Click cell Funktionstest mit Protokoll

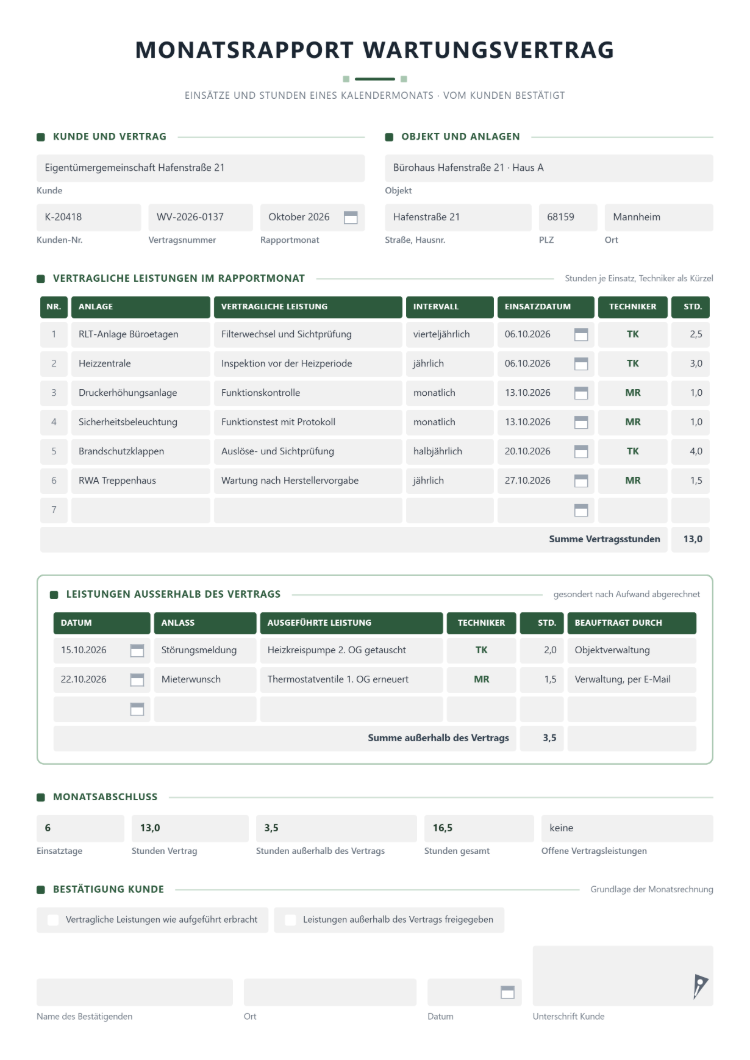[x=308, y=422]
